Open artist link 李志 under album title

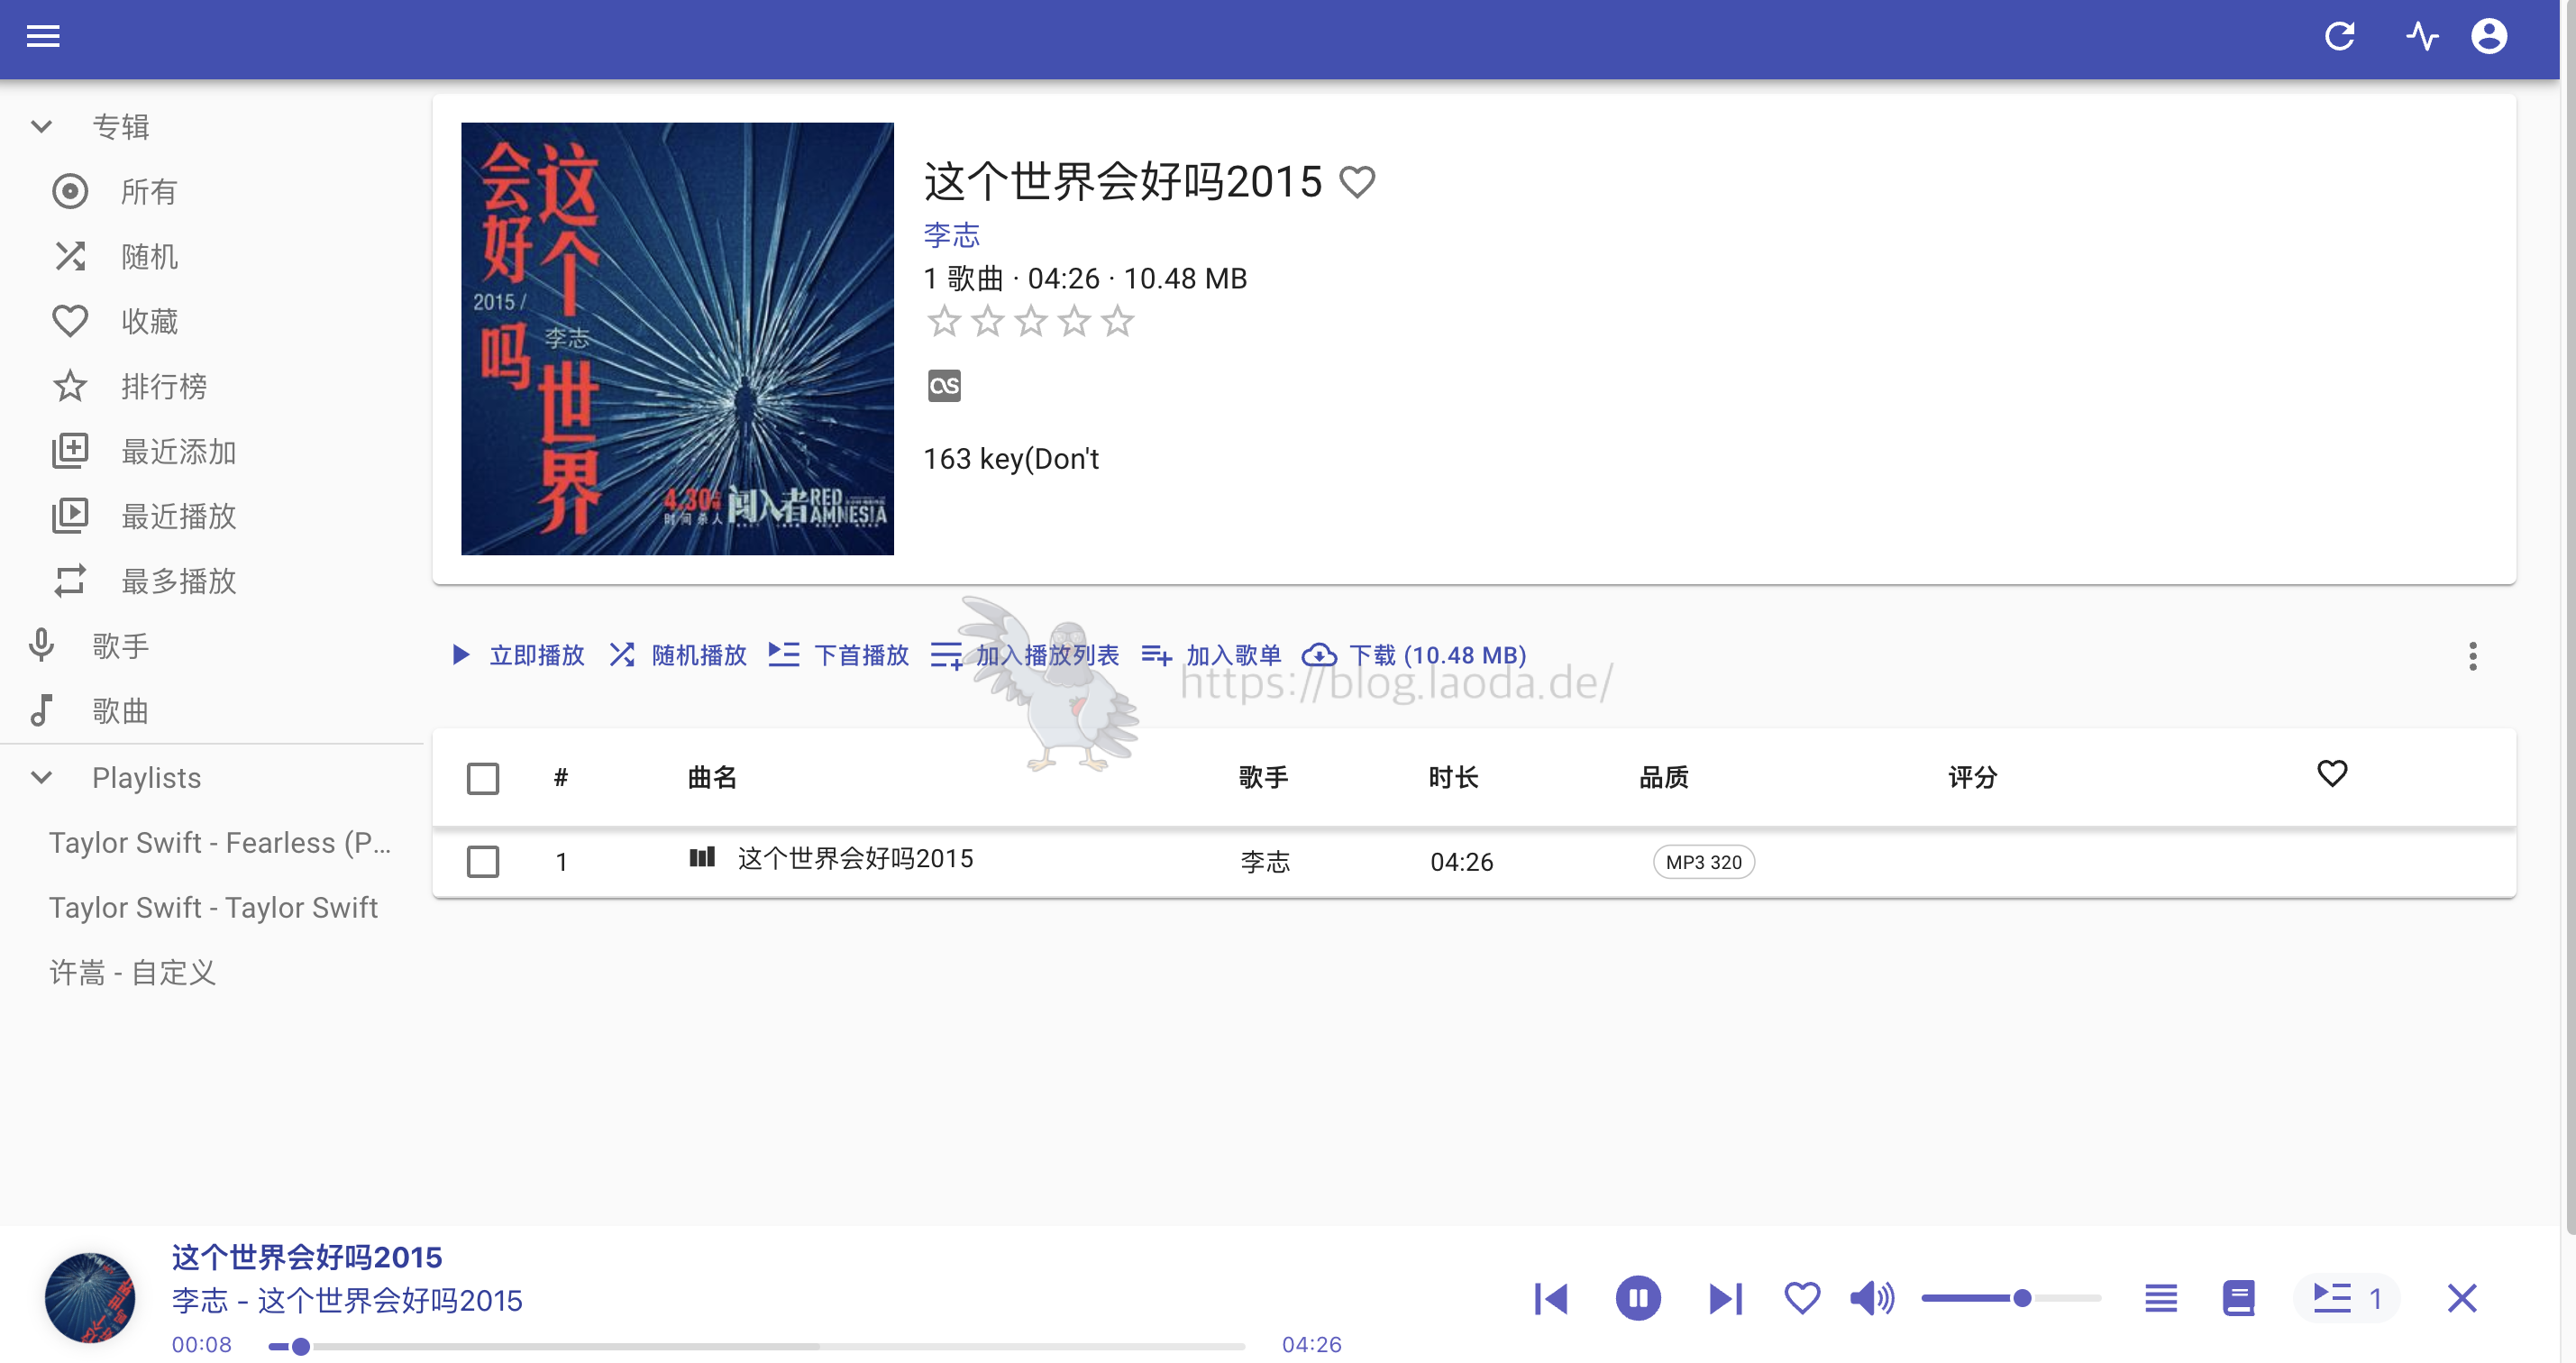951,235
